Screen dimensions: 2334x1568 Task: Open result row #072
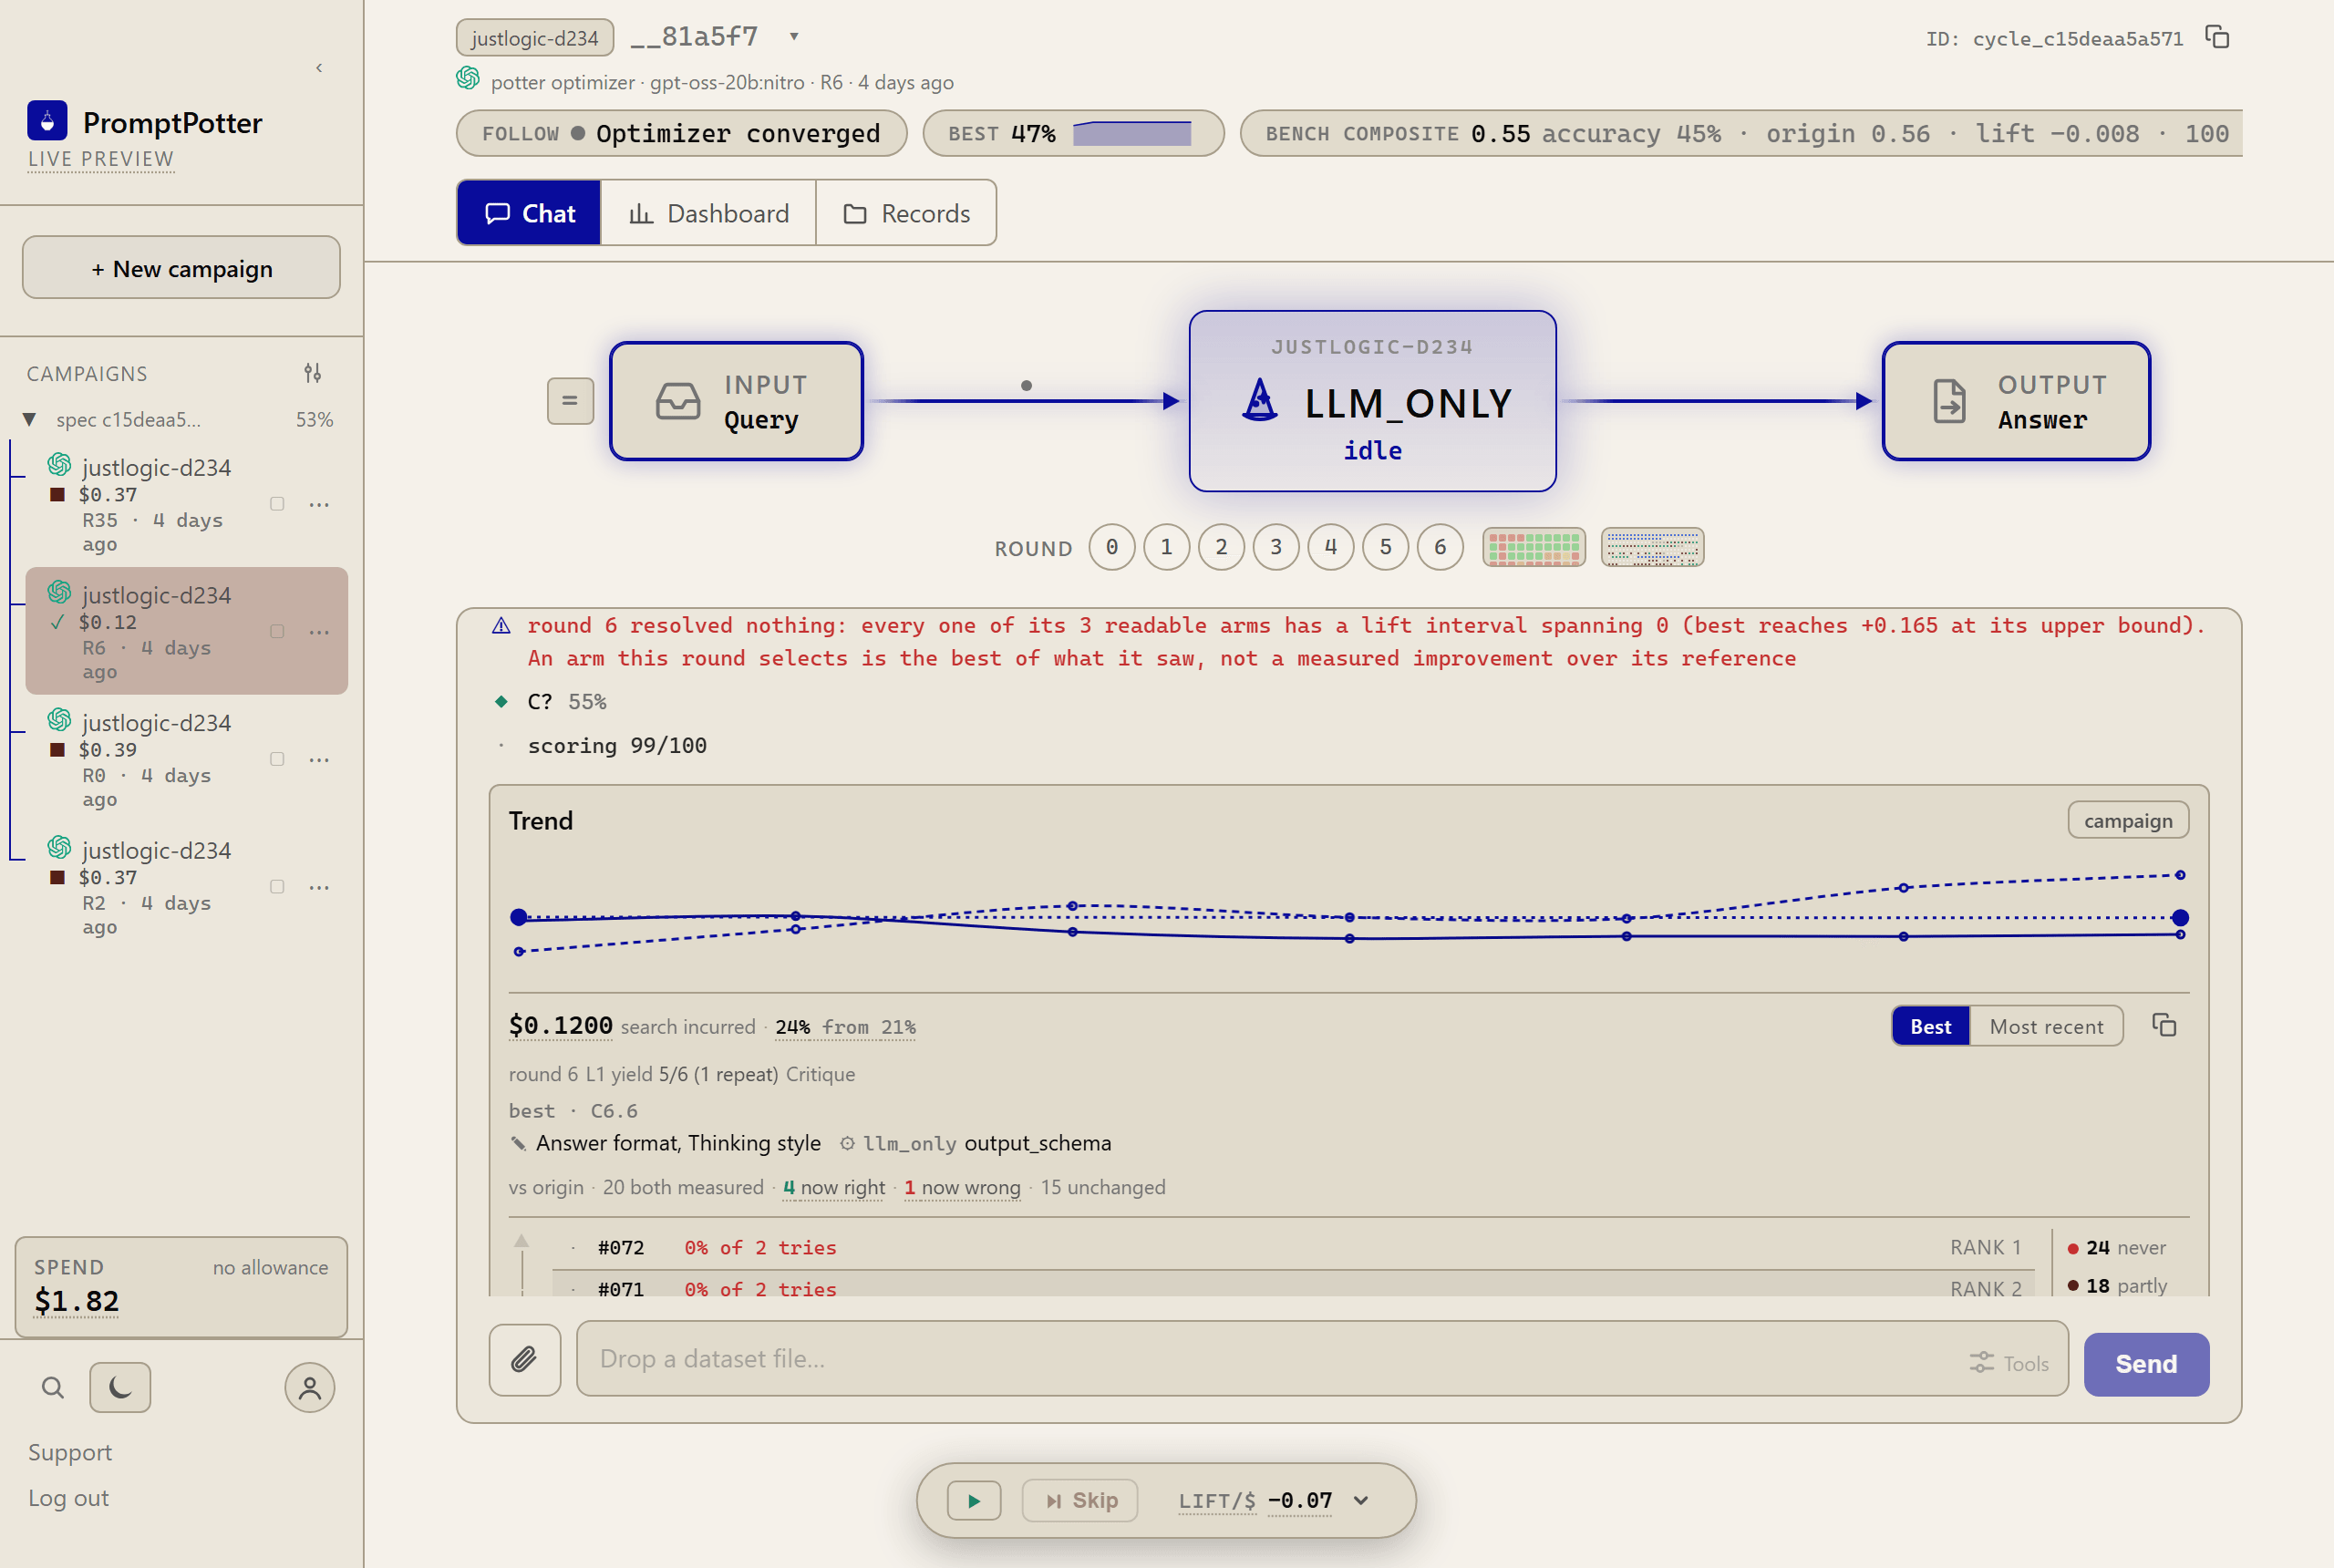(x=1294, y=1247)
